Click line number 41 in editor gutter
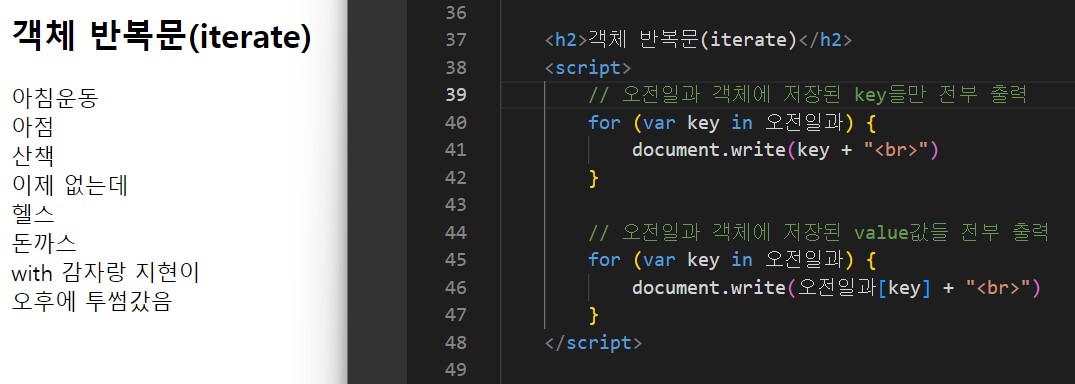 pyautogui.click(x=455, y=149)
